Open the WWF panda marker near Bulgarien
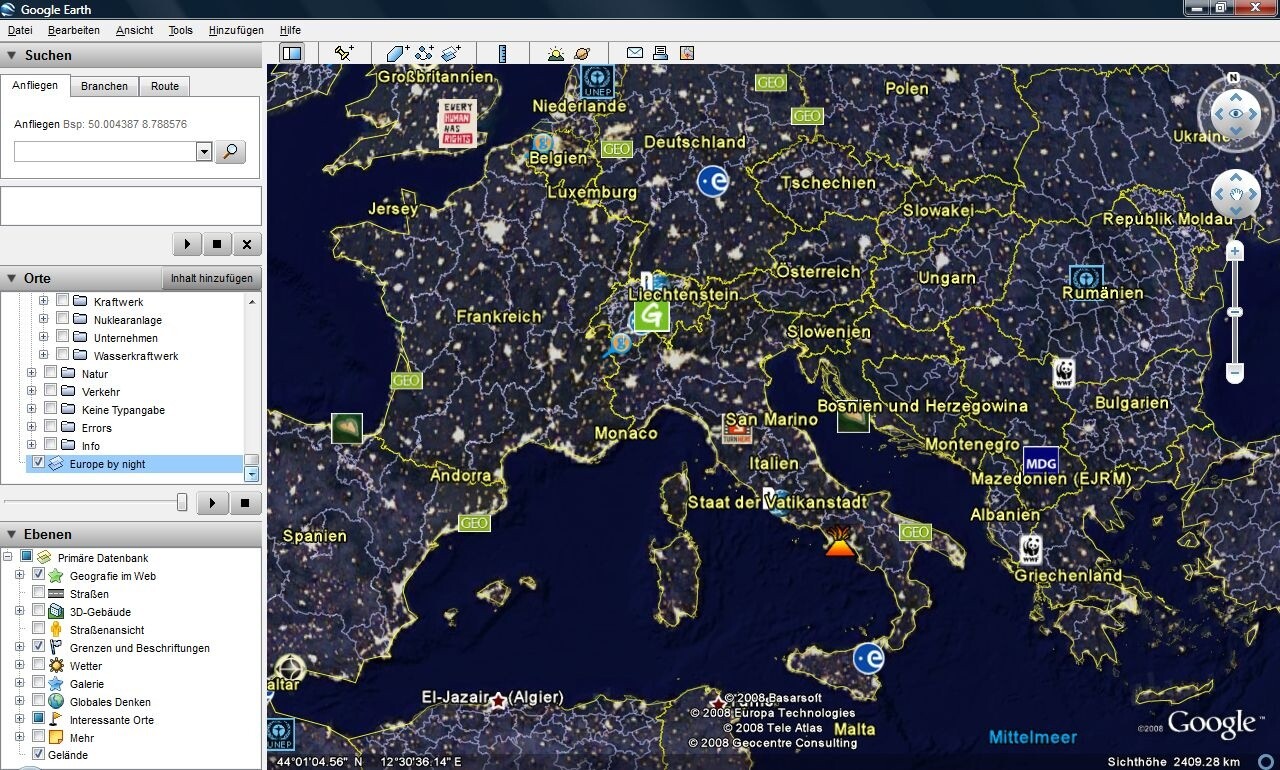Viewport: 1280px width, 770px height. [x=1064, y=373]
